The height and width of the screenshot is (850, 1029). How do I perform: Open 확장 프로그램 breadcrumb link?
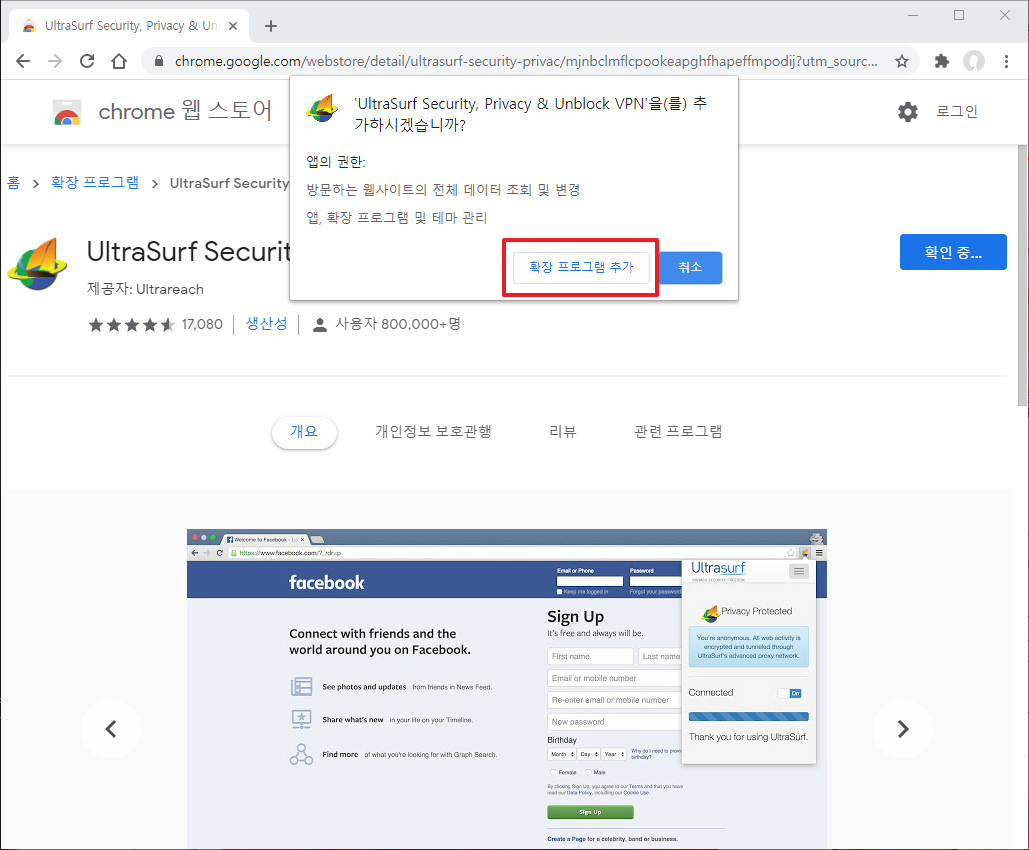(95, 182)
